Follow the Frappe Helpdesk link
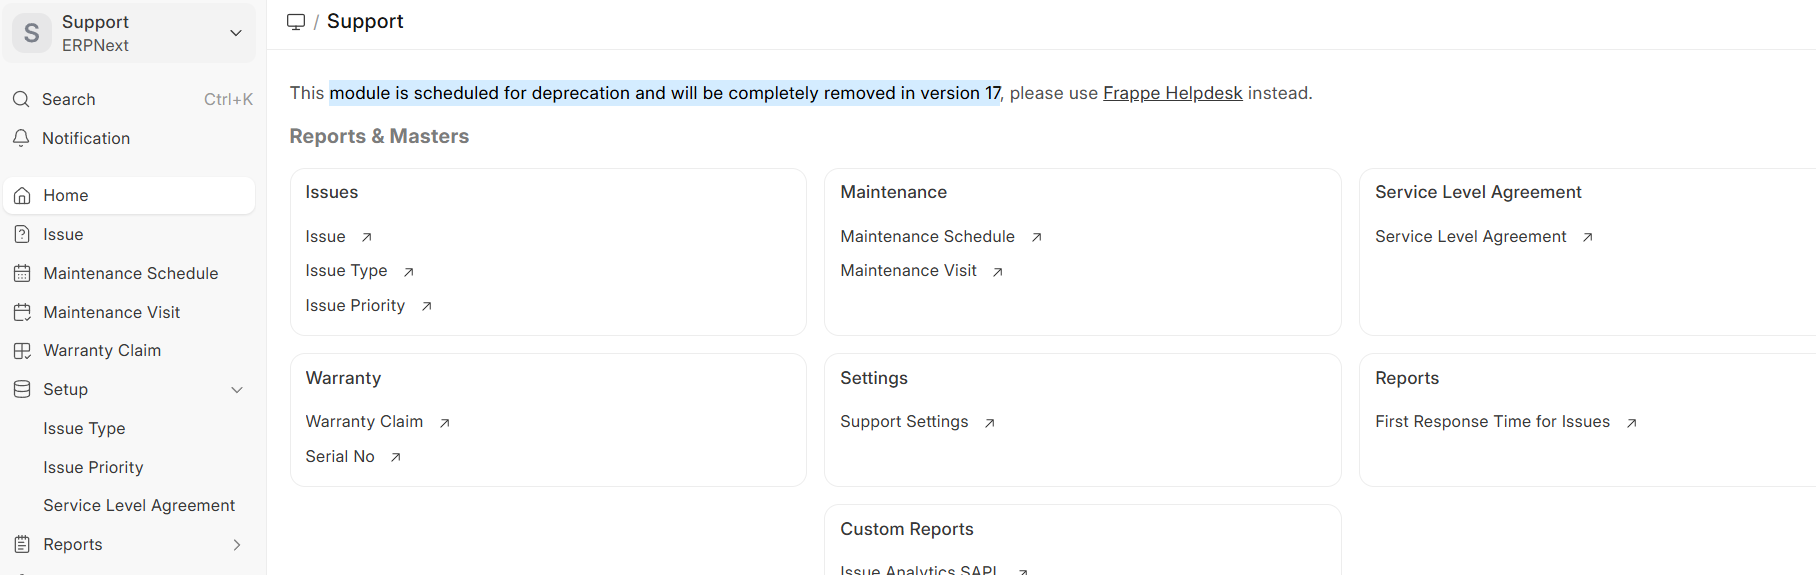Image resolution: width=1816 pixels, height=575 pixels. (1172, 93)
